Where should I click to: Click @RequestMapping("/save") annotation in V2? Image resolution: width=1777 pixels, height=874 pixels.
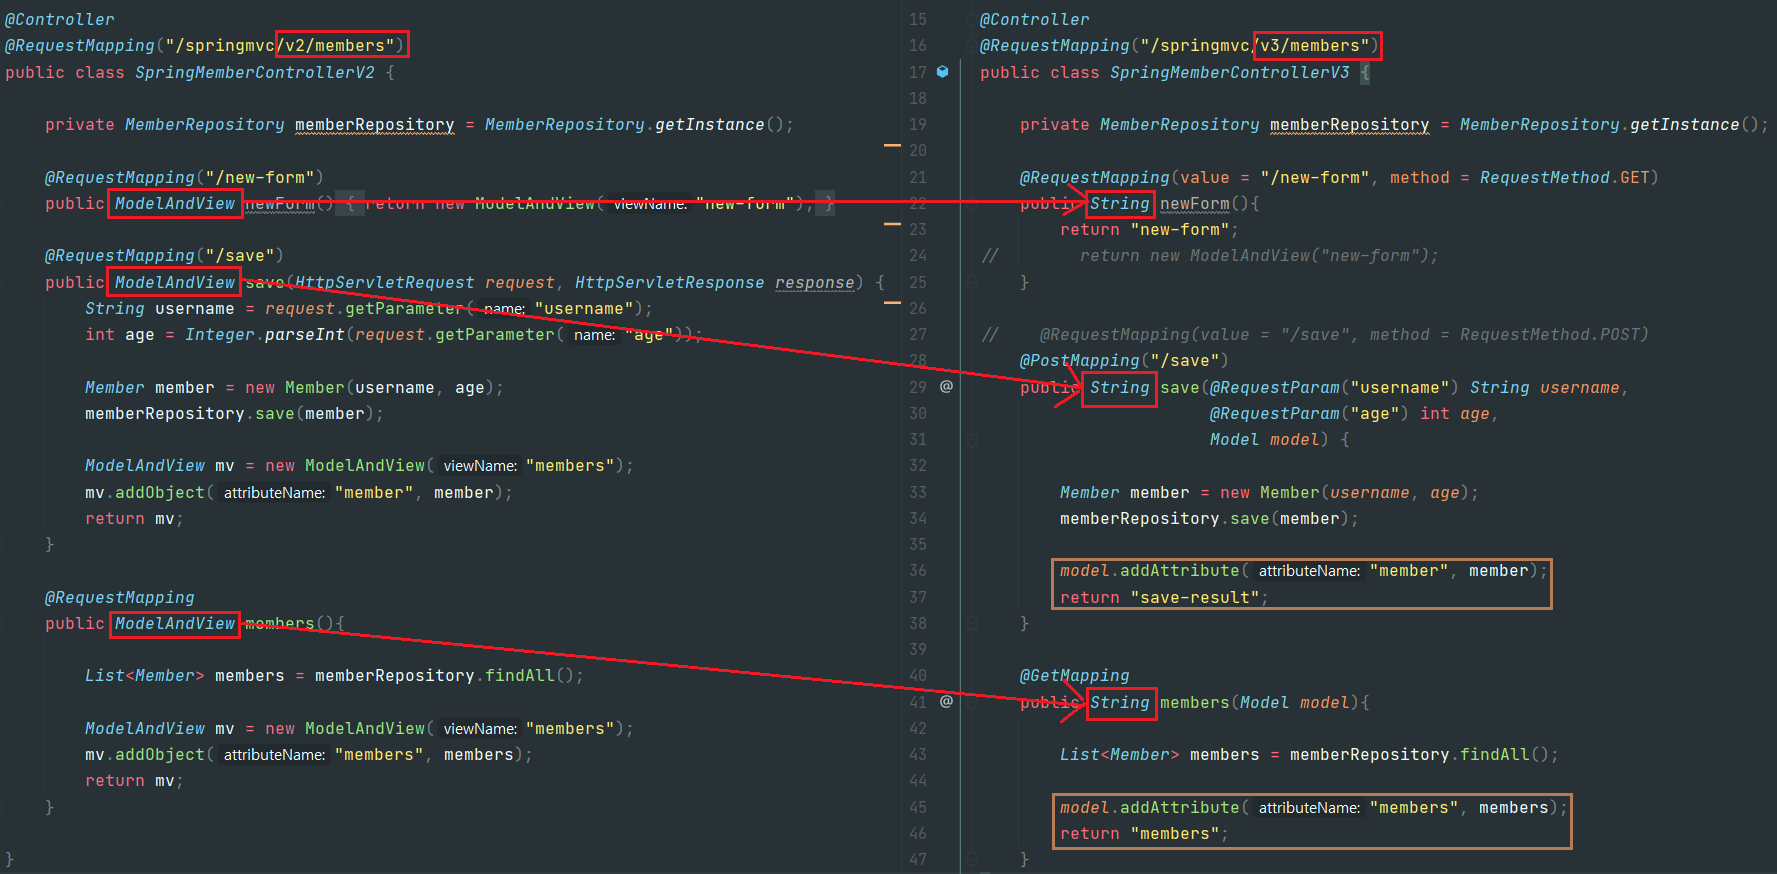(164, 256)
